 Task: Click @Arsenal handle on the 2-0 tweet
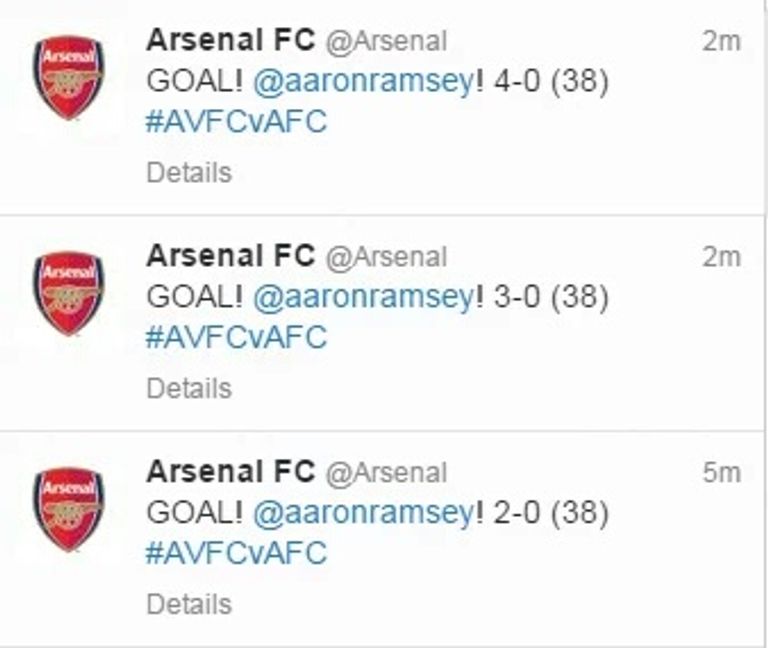pos(387,472)
